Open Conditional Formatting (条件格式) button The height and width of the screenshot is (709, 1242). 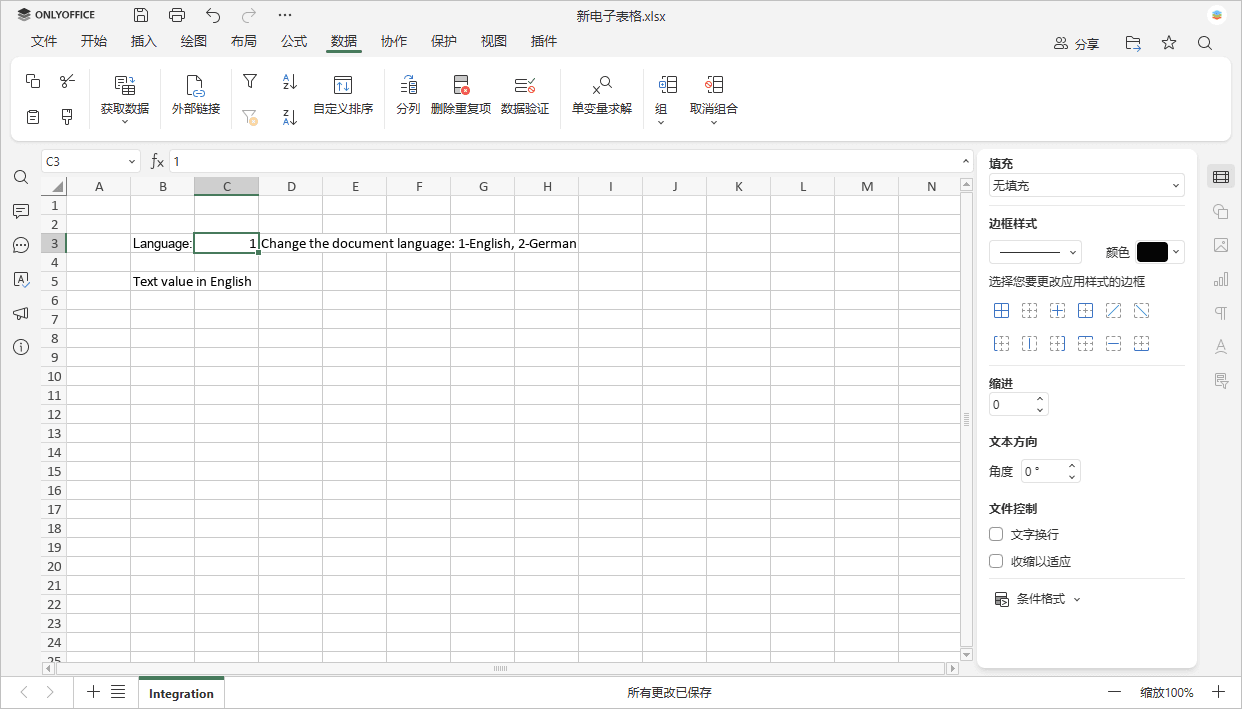pos(1038,599)
